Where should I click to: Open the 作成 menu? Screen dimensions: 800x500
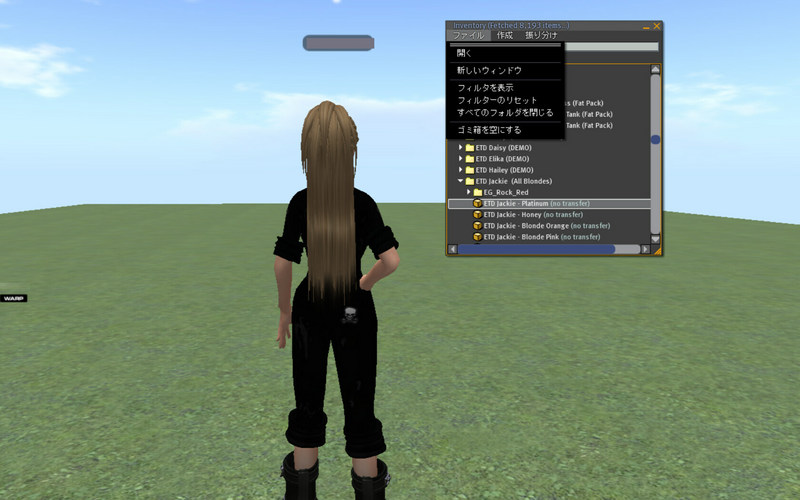coord(505,35)
